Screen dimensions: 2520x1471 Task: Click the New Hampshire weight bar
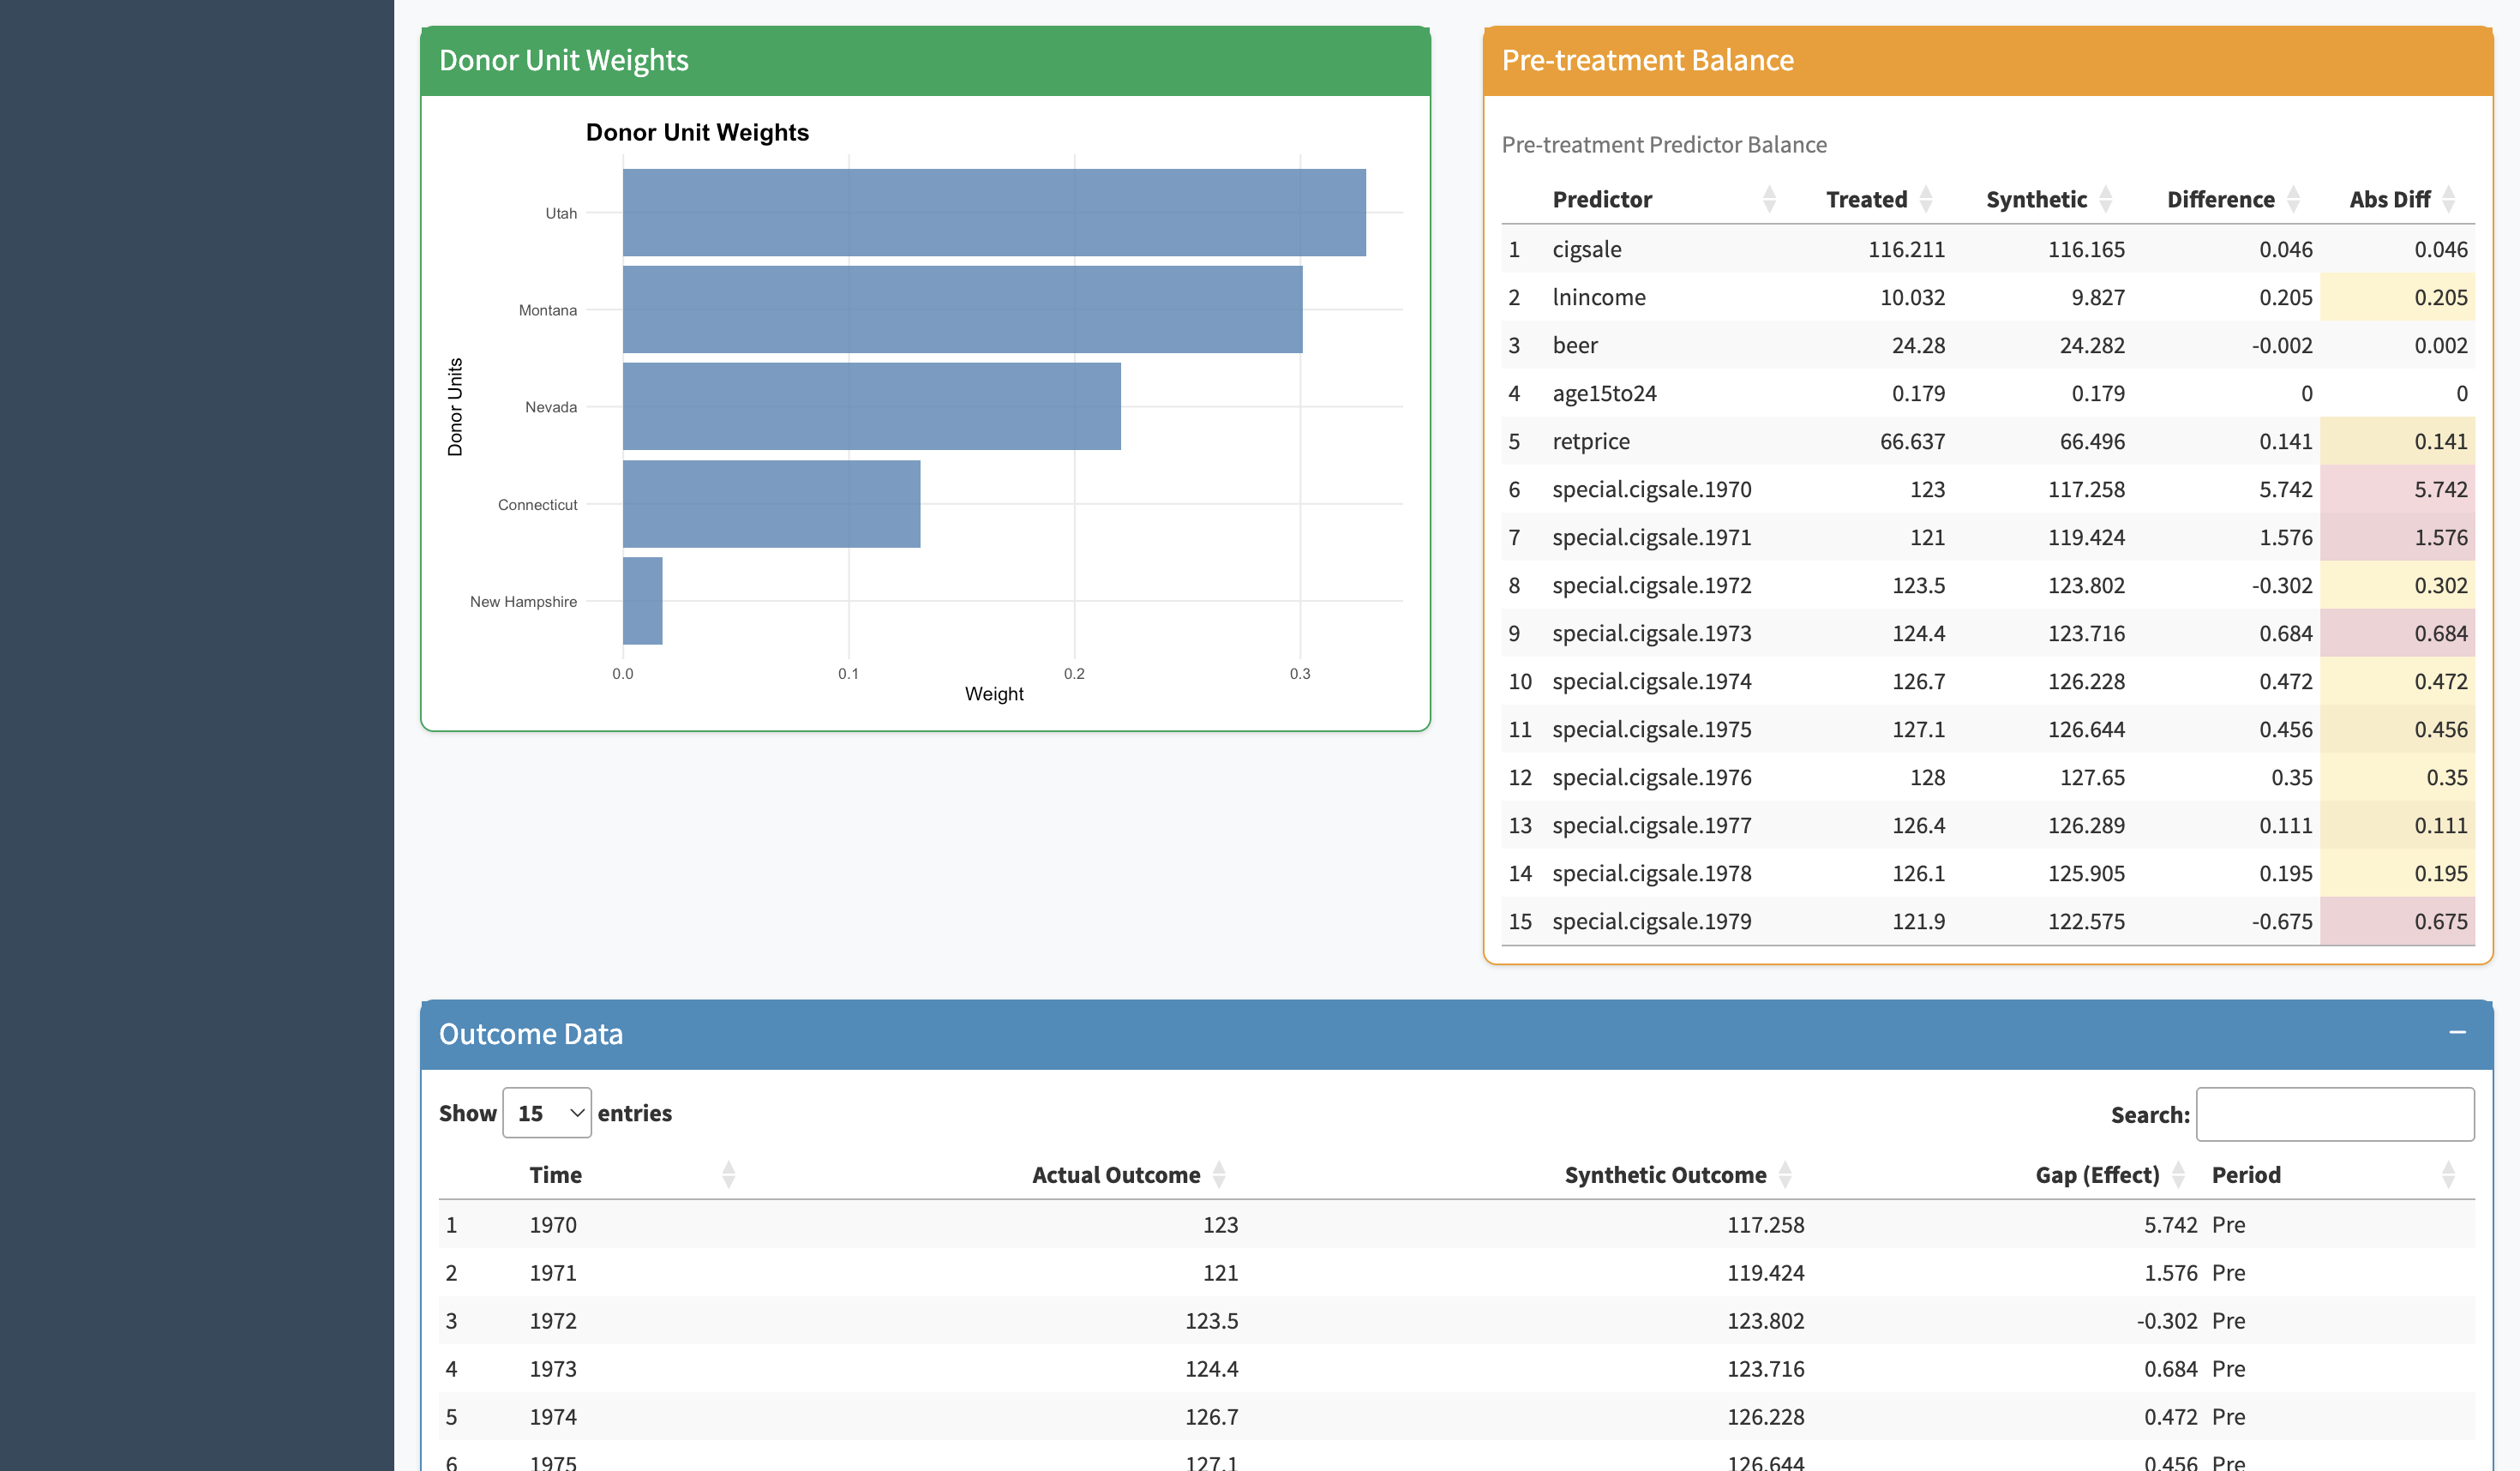click(x=642, y=600)
